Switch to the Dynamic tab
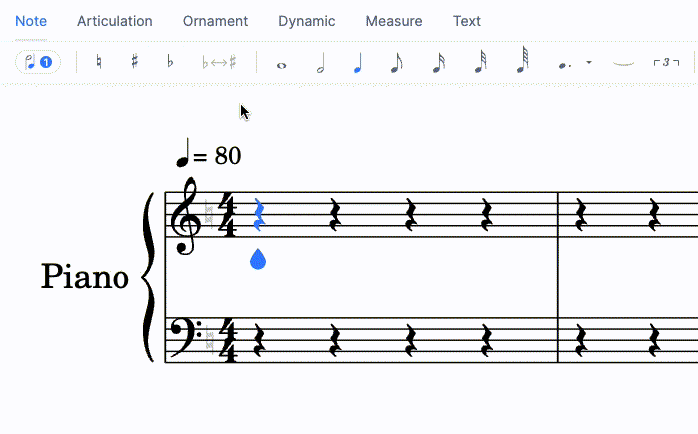This screenshot has height=434, width=698. tap(307, 21)
